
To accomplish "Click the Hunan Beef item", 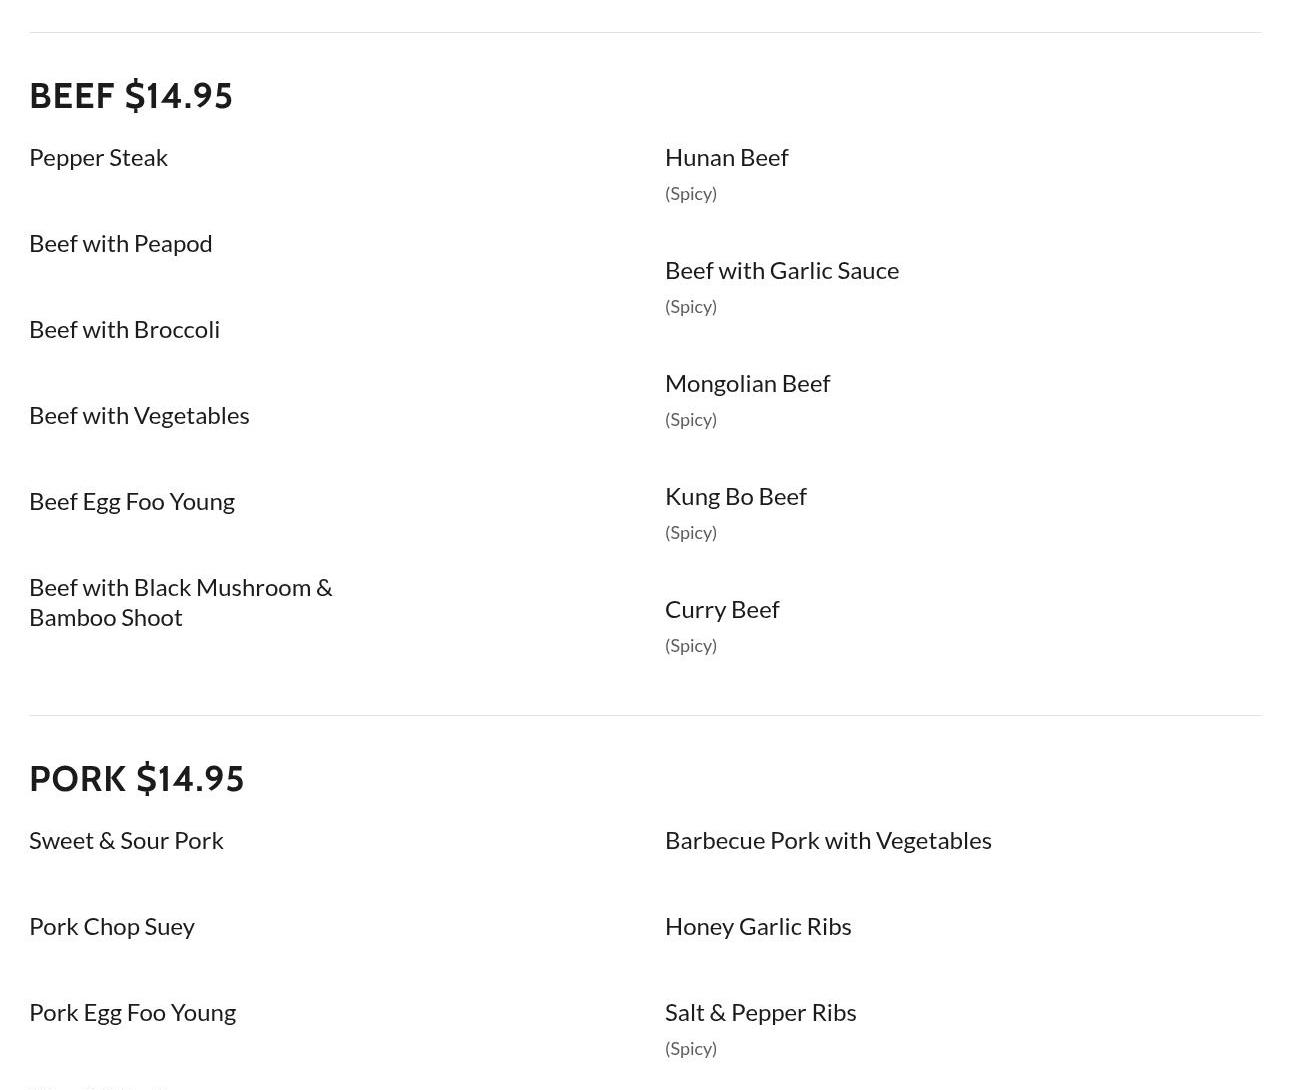I will (726, 158).
